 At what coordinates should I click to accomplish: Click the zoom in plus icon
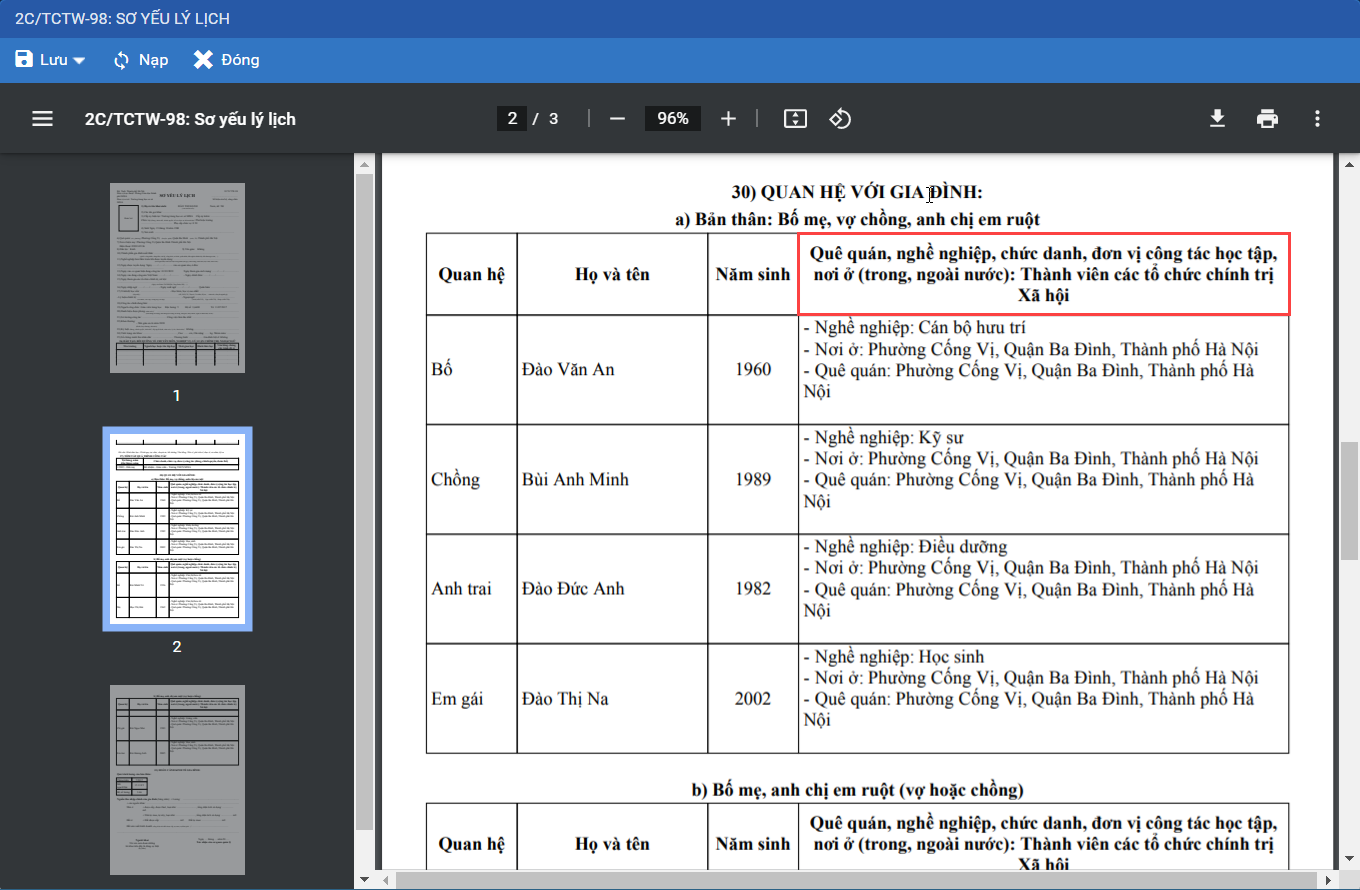click(728, 119)
